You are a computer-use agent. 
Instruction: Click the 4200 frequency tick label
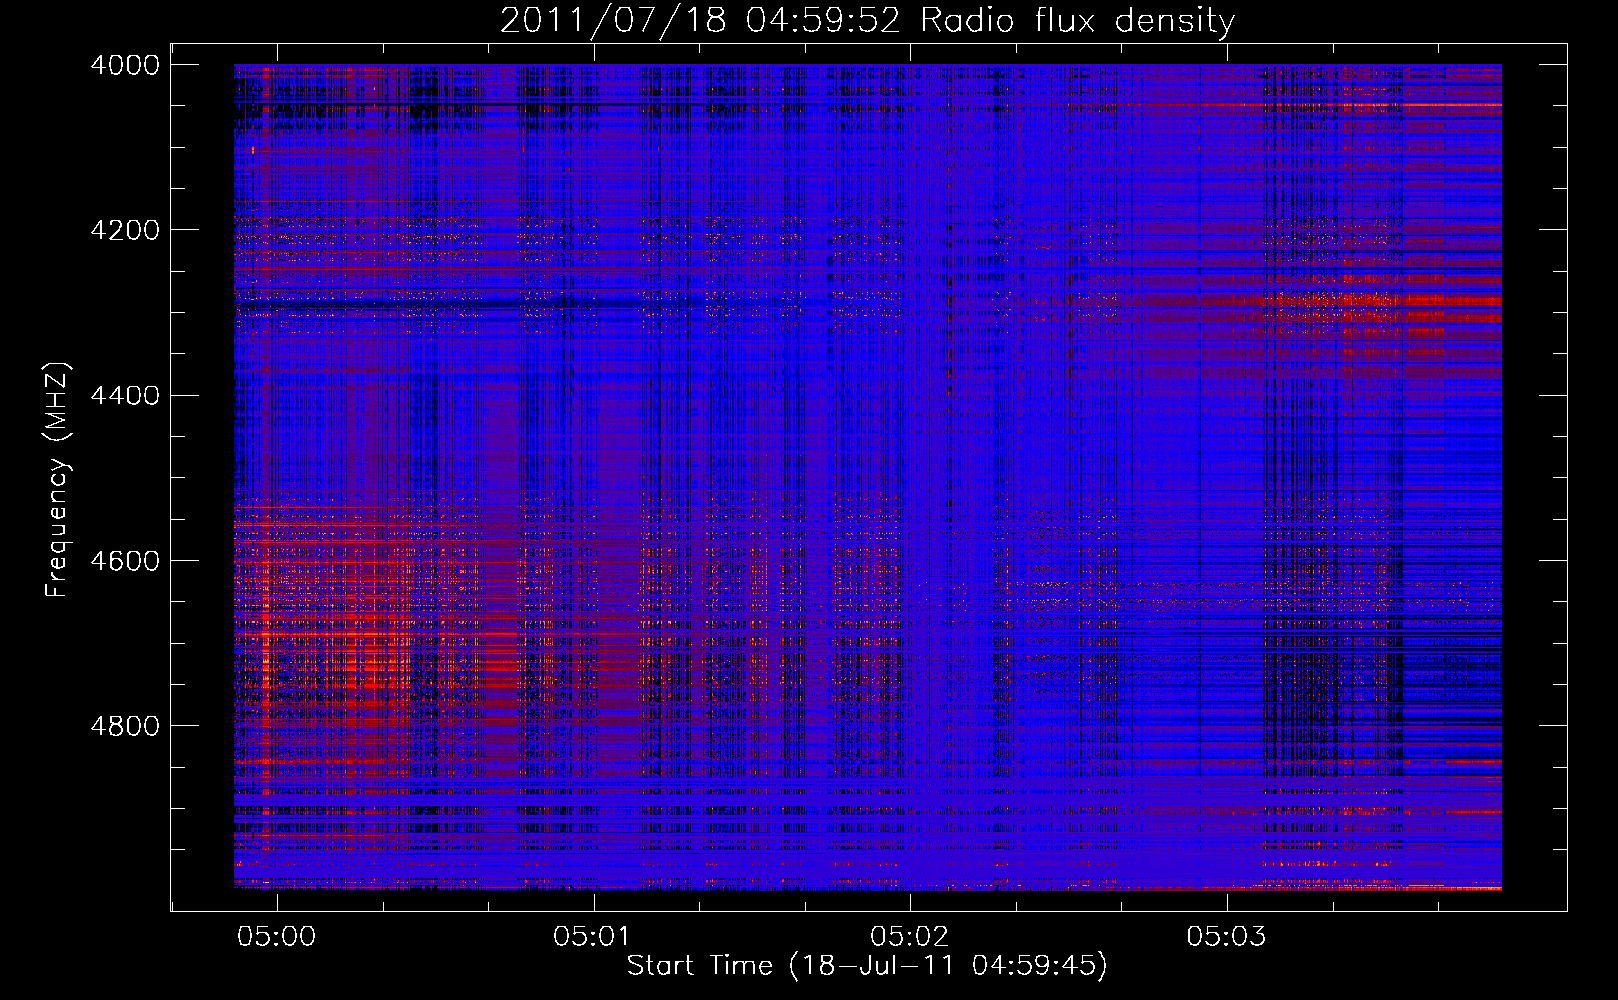pos(125,230)
